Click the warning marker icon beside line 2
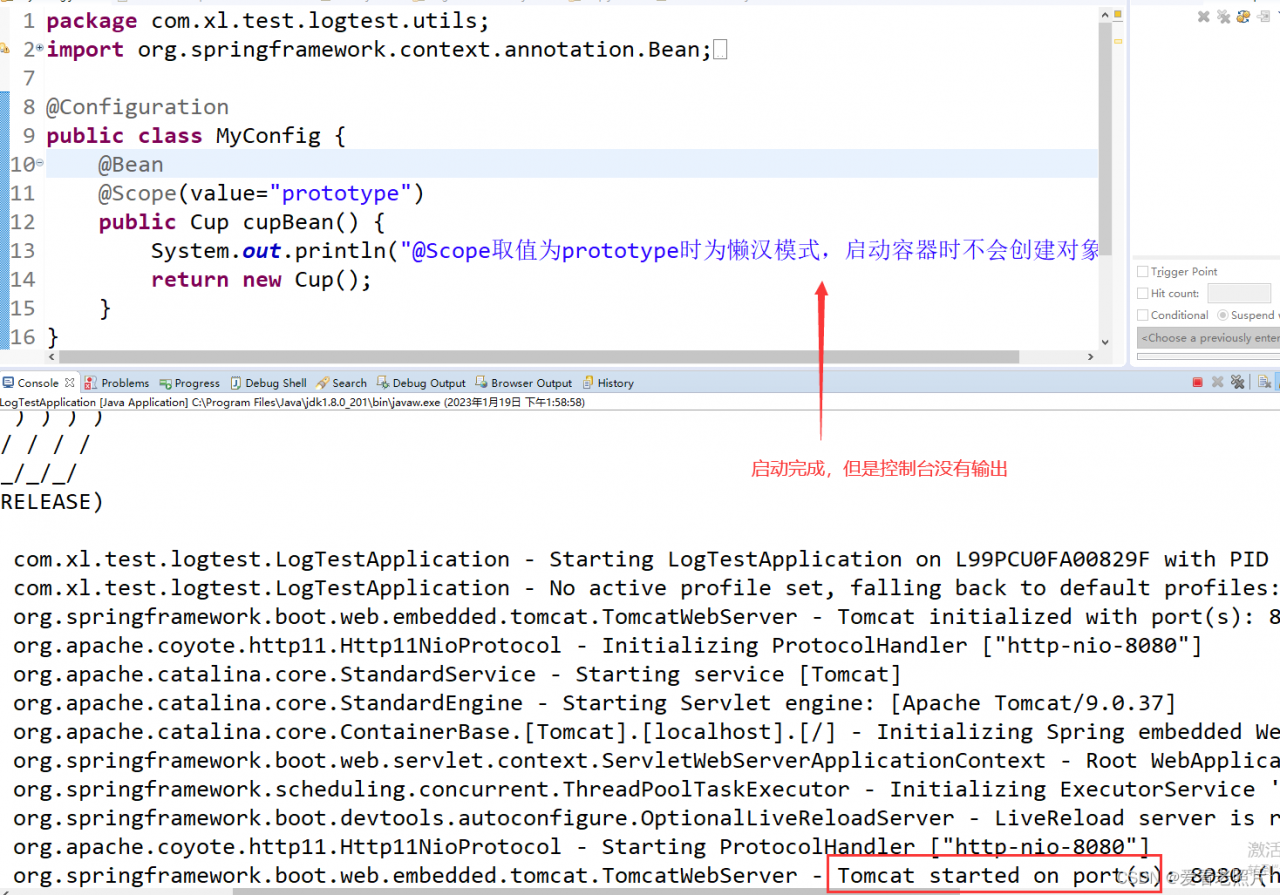Screen dimensions: 1280x895 click(5, 49)
